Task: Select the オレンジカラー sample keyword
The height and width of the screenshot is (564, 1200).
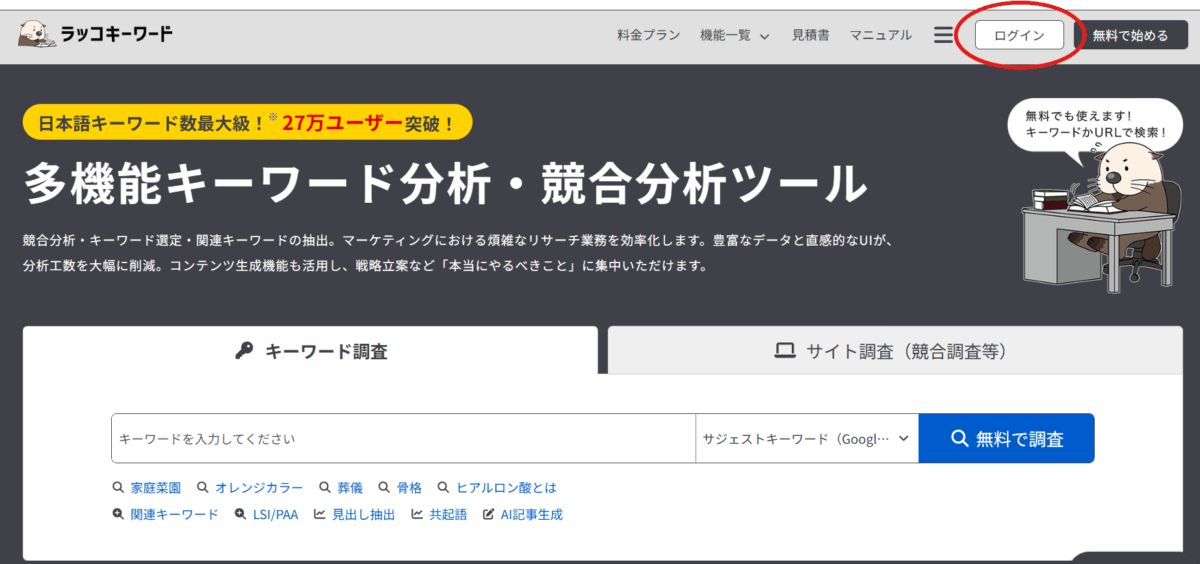Action: [x=250, y=488]
